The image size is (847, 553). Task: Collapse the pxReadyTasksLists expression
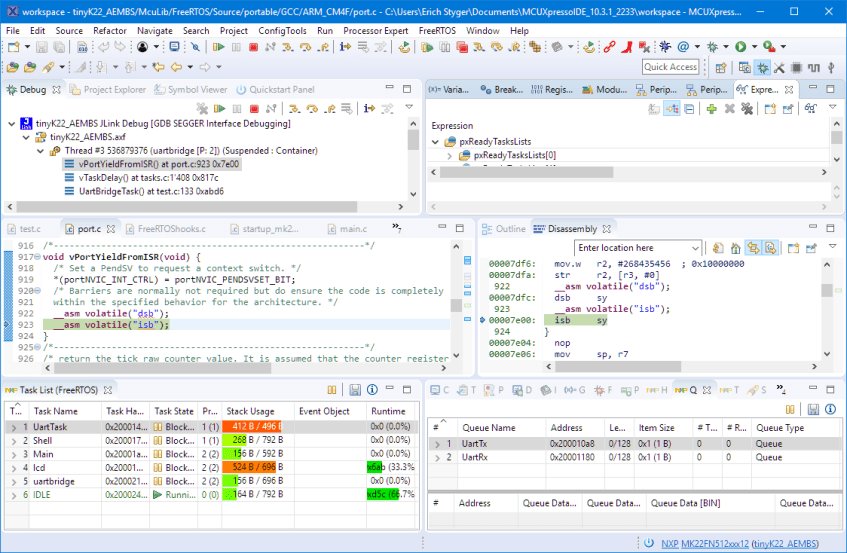coord(435,142)
